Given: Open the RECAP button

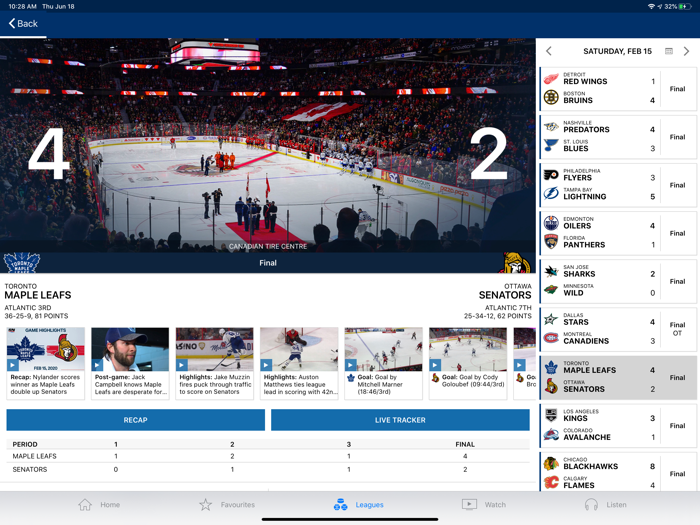Looking at the screenshot, I should click(135, 420).
